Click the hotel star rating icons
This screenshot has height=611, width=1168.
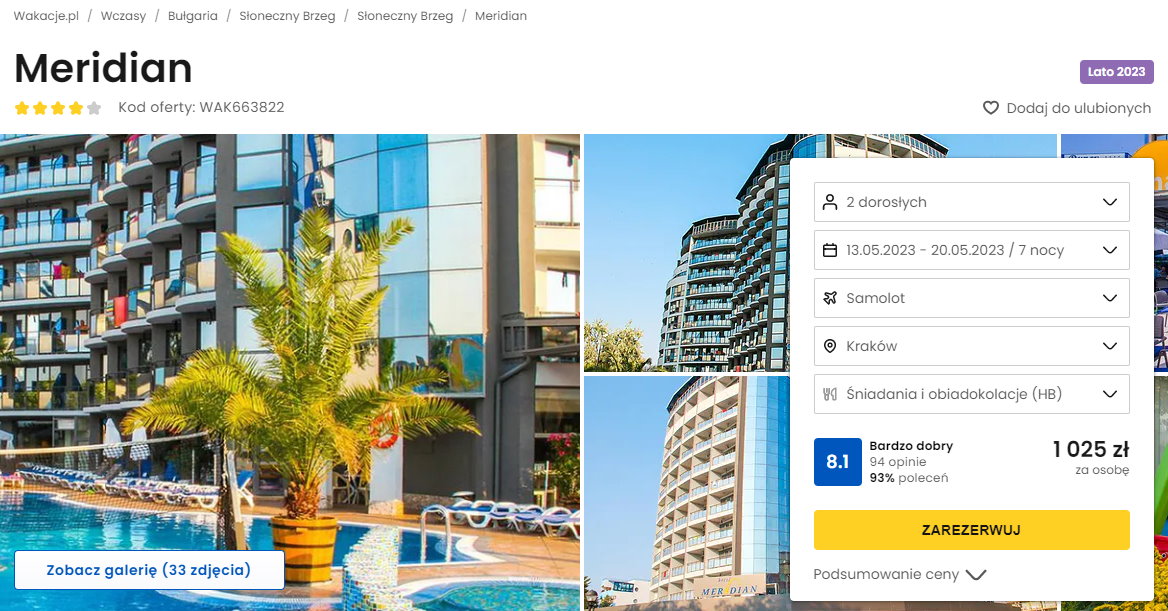click(58, 108)
